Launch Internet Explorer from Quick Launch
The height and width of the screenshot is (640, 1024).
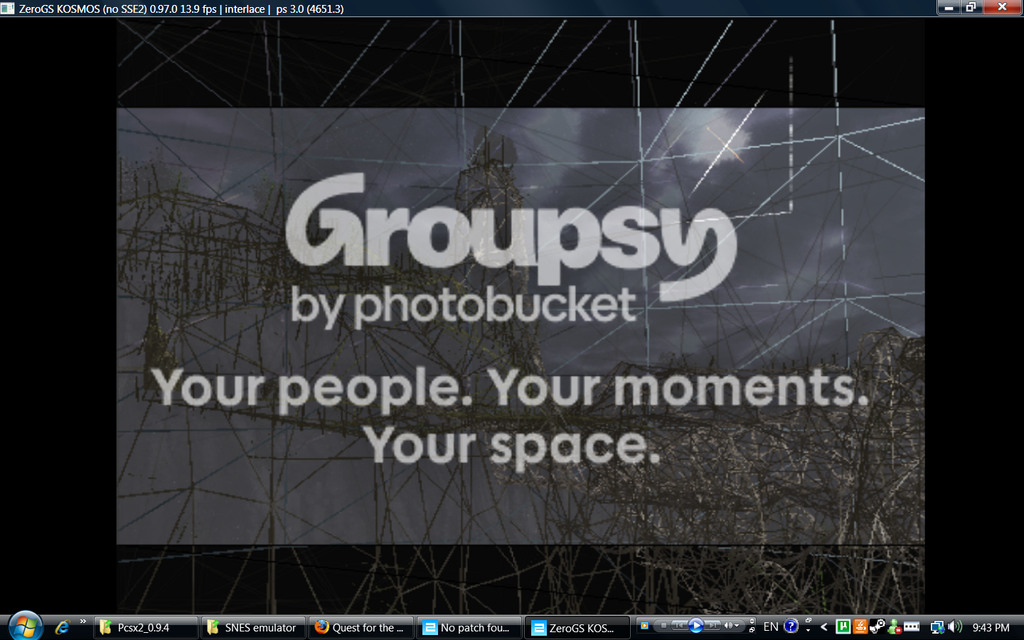coord(62,627)
